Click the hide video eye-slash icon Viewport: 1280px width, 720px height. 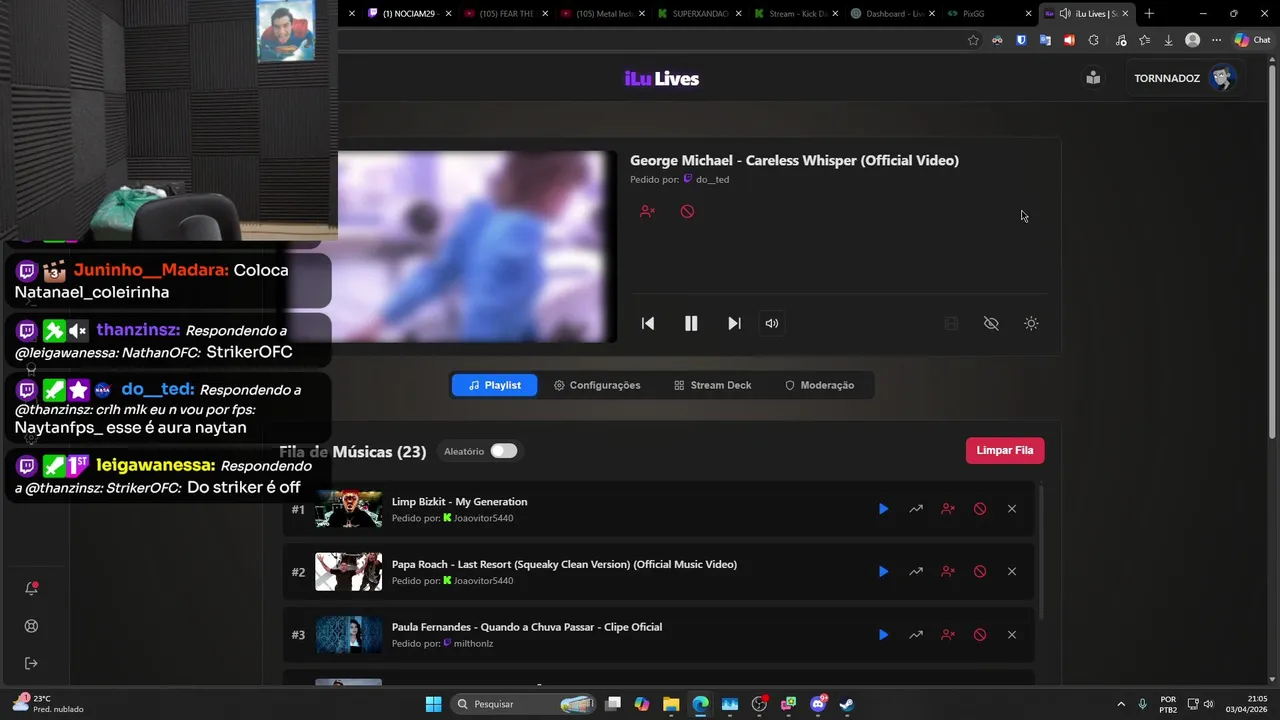991,323
